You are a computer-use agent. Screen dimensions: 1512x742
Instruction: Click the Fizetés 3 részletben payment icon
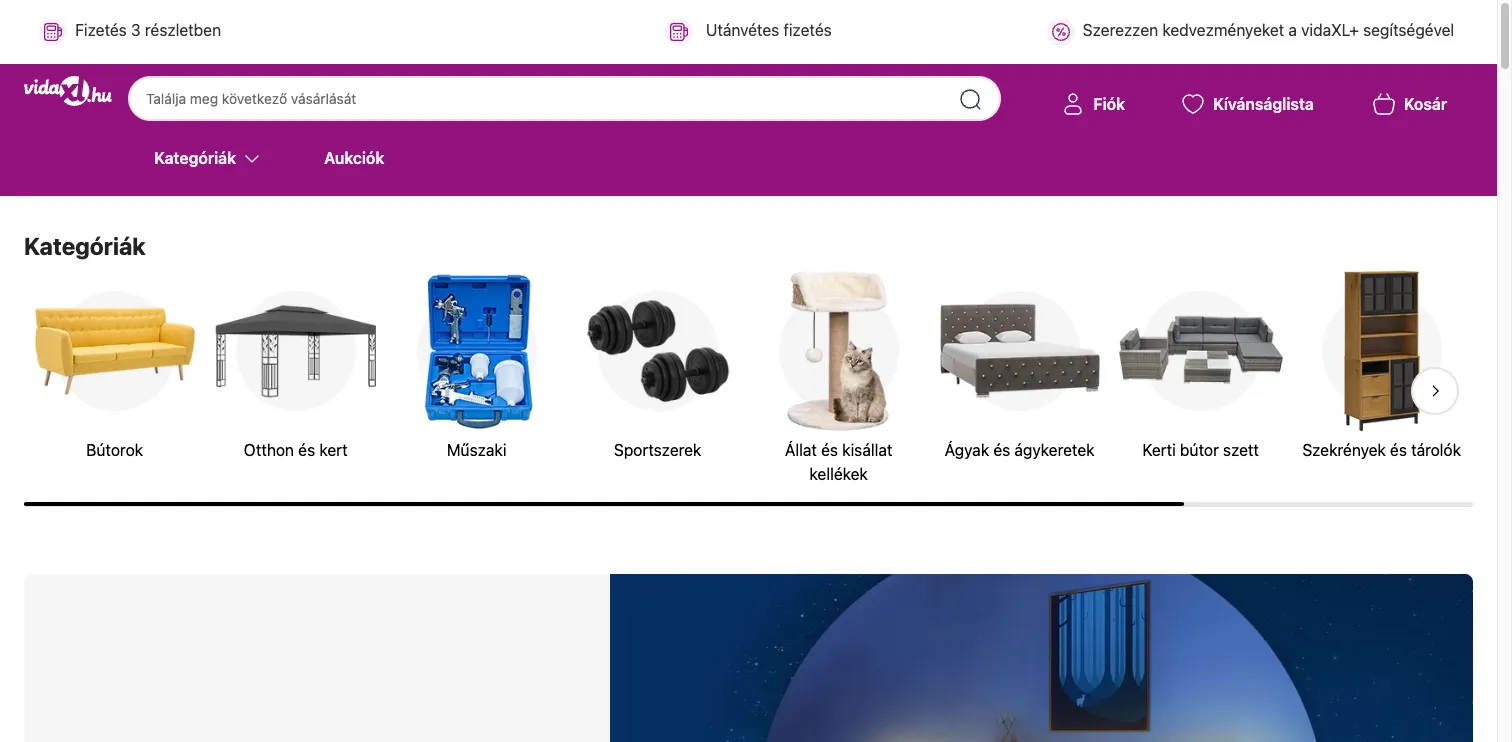pyautogui.click(x=53, y=31)
